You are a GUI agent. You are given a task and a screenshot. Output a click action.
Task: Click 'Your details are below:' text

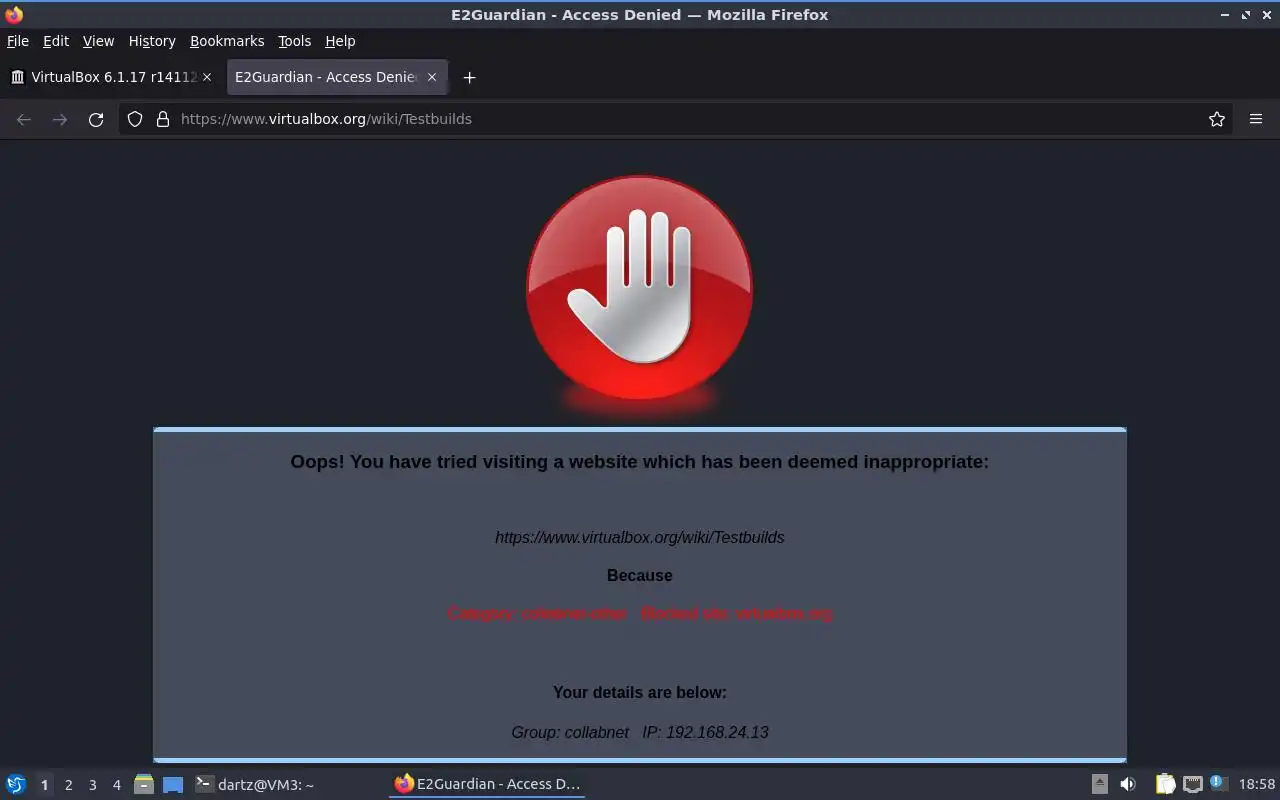tap(640, 692)
